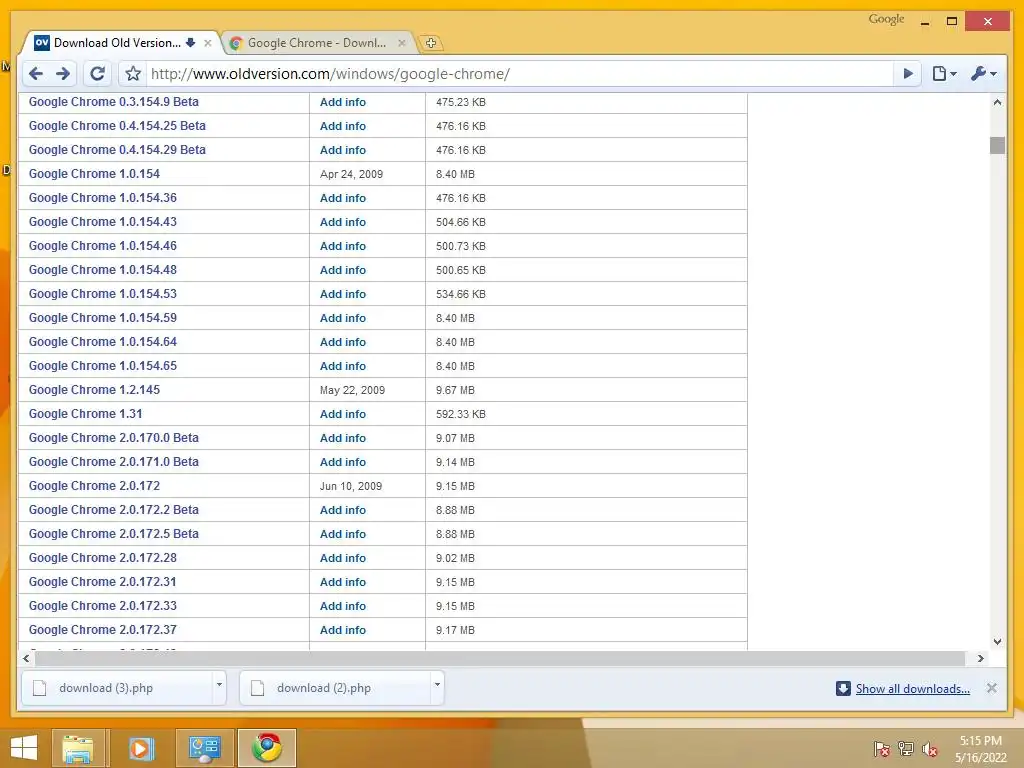The image size is (1024, 768).
Task: Open Google Chrome 2.0.172 link
Action: point(94,486)
